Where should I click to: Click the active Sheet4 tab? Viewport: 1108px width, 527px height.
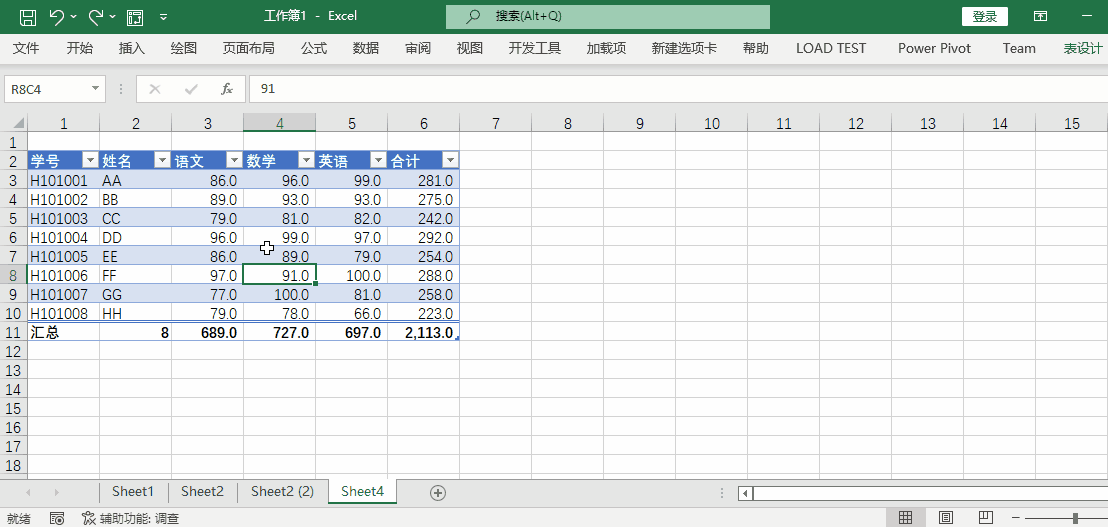click(x=363, y=492)
